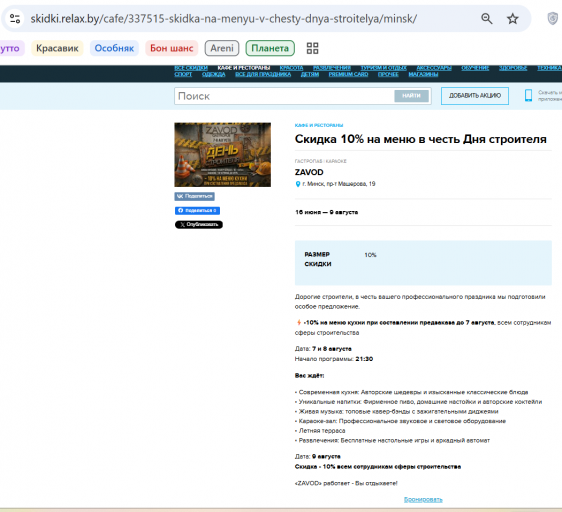Click the URL address bar text

click(x=223, y=19)
